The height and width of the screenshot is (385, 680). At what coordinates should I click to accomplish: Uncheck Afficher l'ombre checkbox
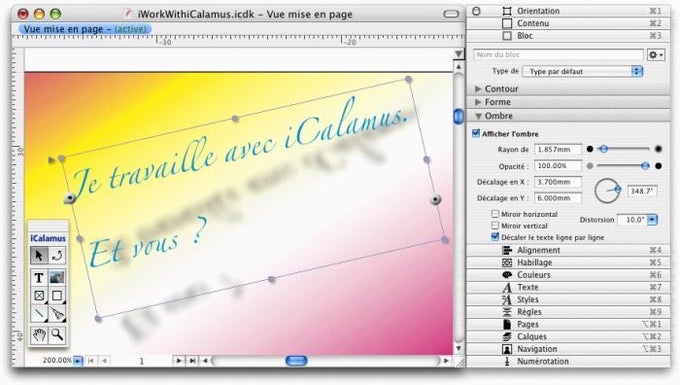point(476,134)
